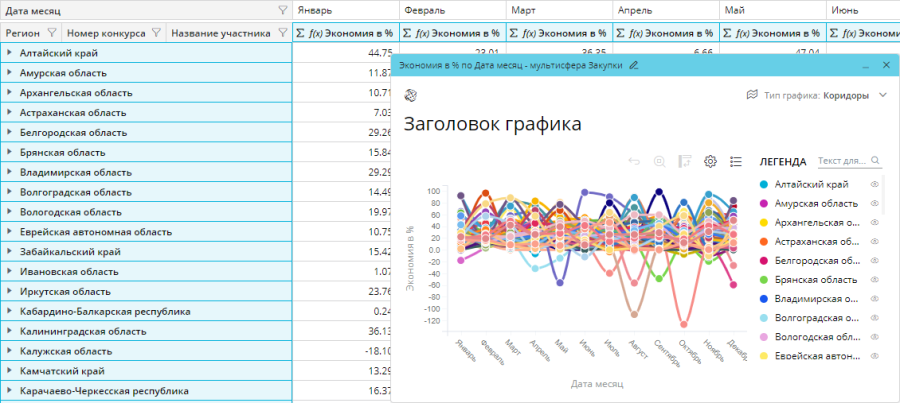Click the chart zoom magnifier icon
The width and height of the screenshot is (900, 403).
(x=660, y=161)
